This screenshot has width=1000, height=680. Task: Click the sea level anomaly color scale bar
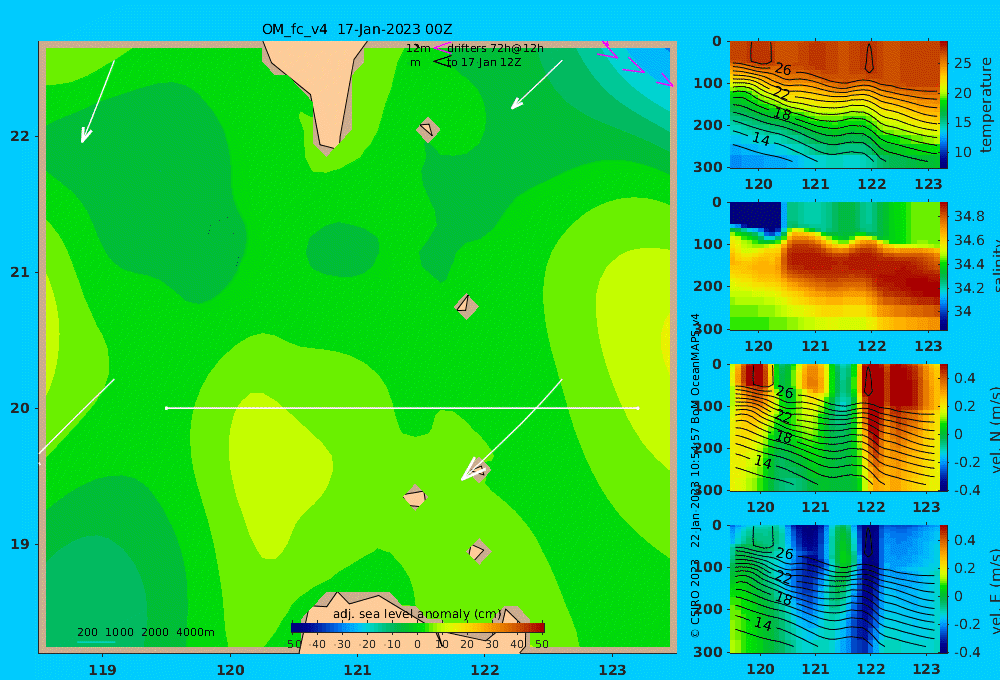(418, 628)
